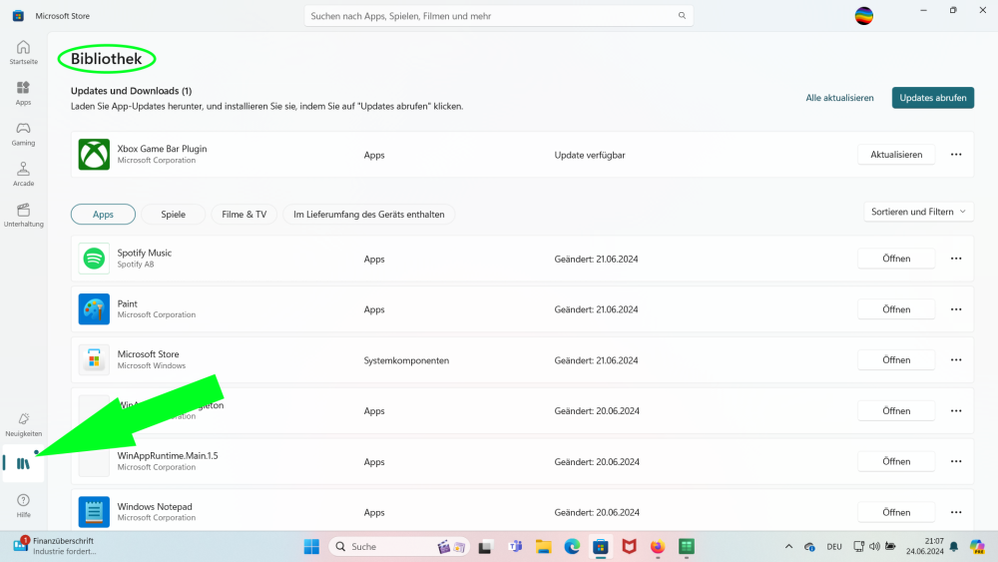Click the Alle aktualisieren link
The height and width of the screenshot is (562, 998).
[x=839, y=98]
